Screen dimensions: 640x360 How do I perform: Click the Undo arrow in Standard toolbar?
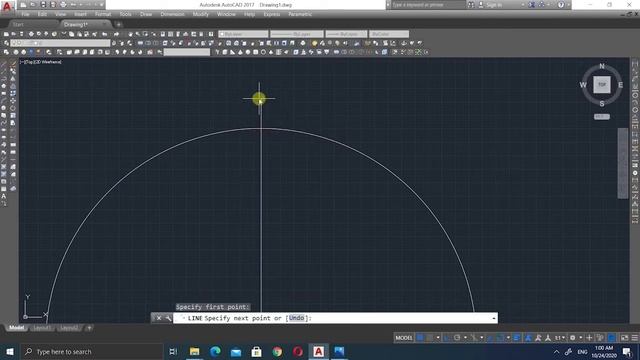click(105, 34)
